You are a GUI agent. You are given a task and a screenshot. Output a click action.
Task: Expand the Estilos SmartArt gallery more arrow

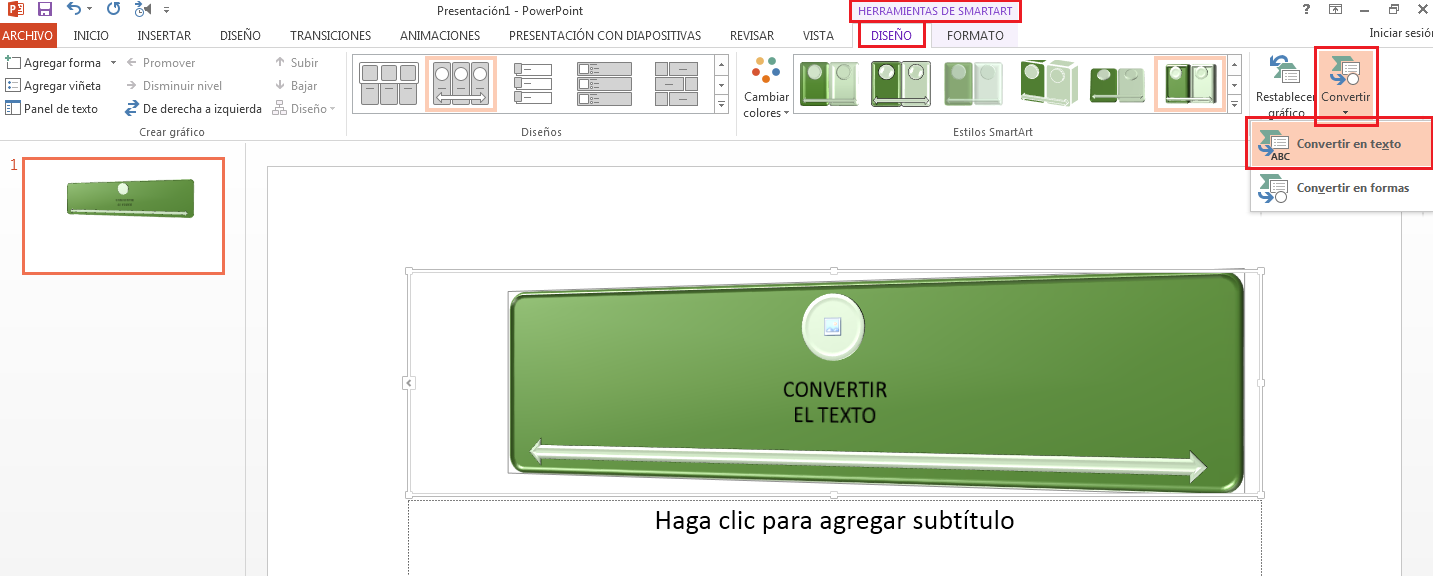tap(1236, 103)
